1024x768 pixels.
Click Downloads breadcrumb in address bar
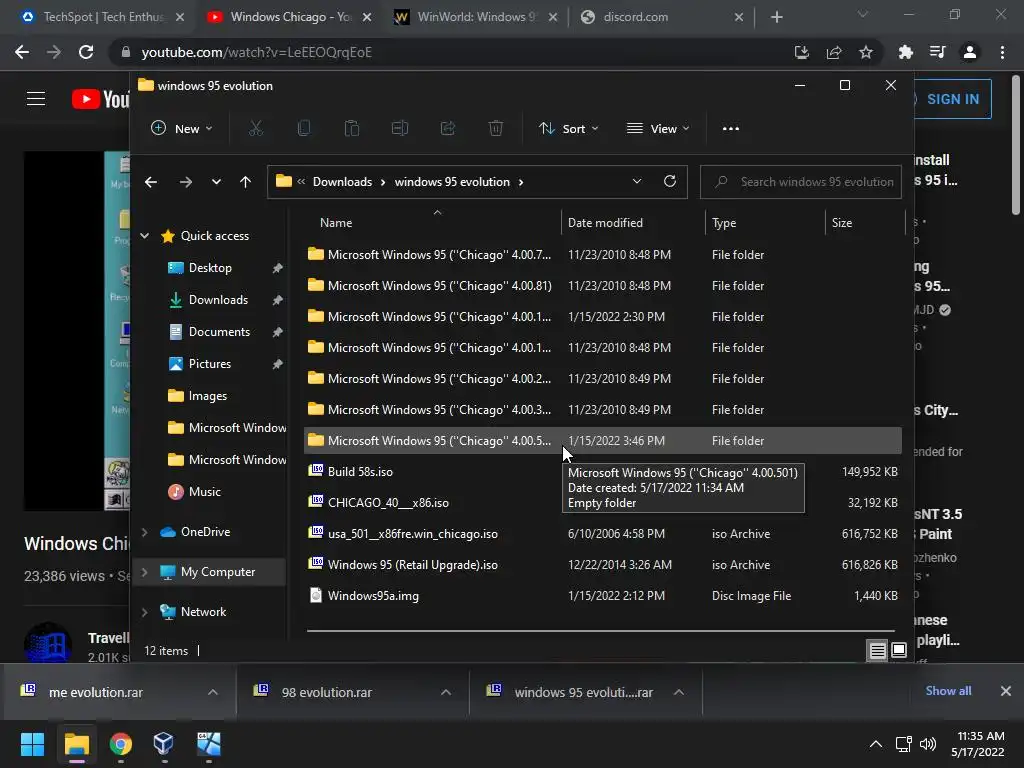pos(342,182)
